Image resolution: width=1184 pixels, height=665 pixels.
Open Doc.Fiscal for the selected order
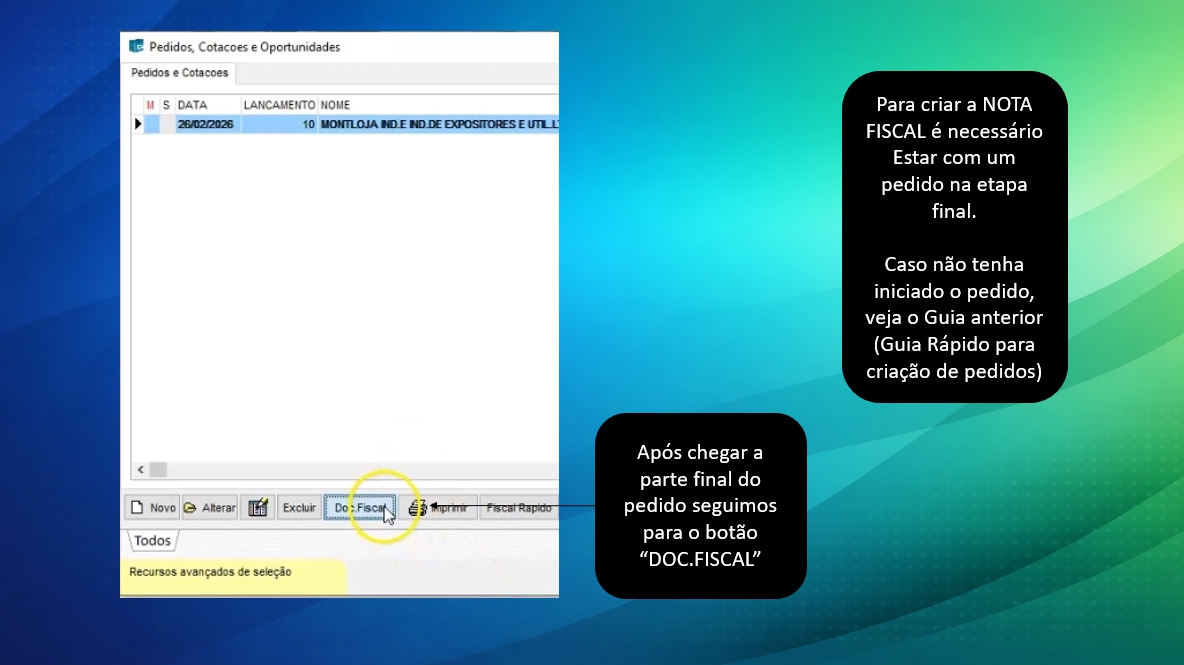pos(359,508)
